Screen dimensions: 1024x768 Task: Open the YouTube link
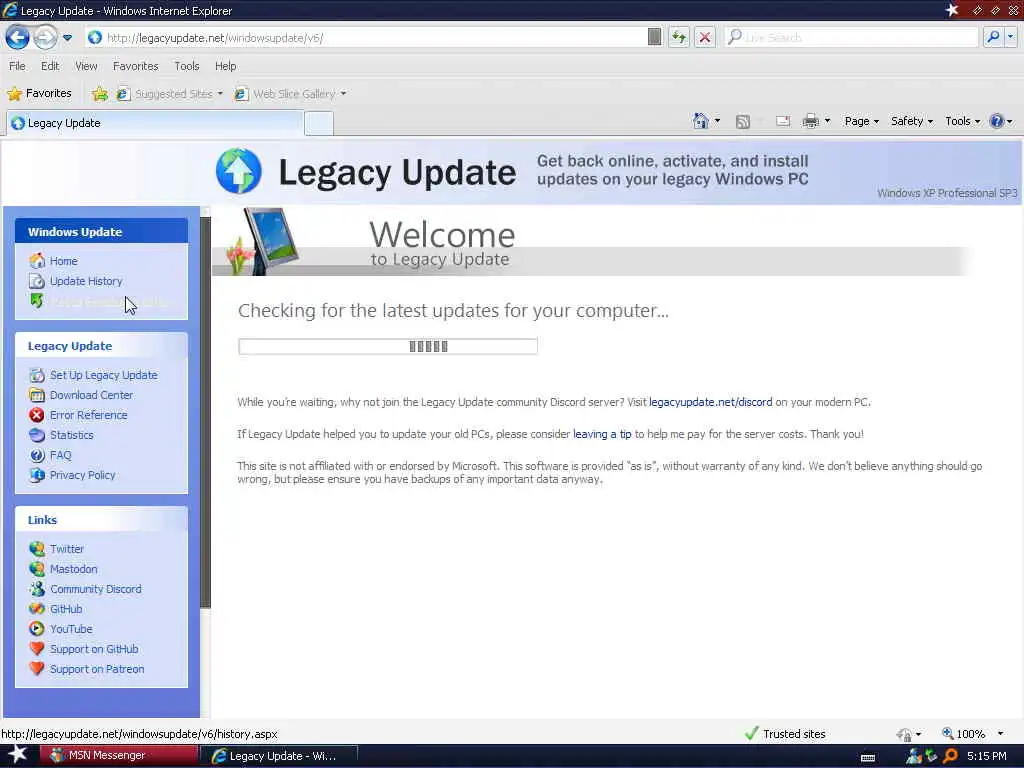coord(71,629)
